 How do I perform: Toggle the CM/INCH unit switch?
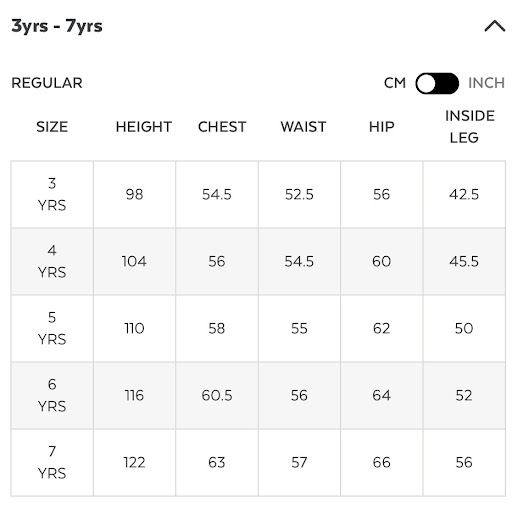click(x=437, y=83)
